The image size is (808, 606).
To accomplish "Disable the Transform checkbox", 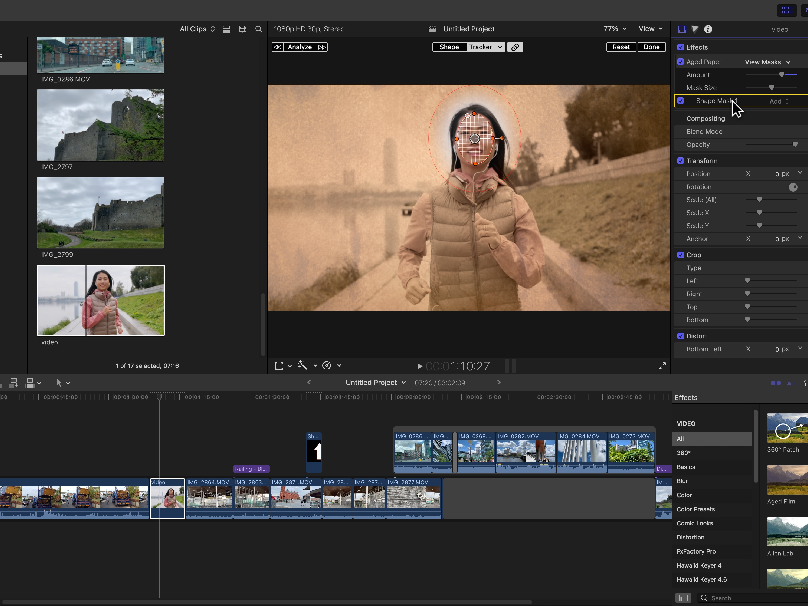I will pos(681,161).
